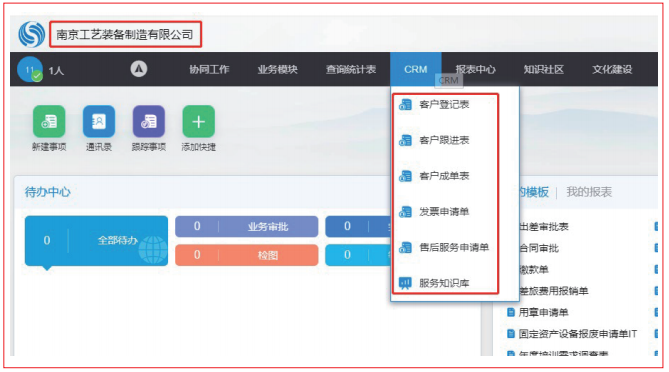Screen dimensions: 669x372
Task: Open the 协同工作 navigation item
Action: click(209, 69)
